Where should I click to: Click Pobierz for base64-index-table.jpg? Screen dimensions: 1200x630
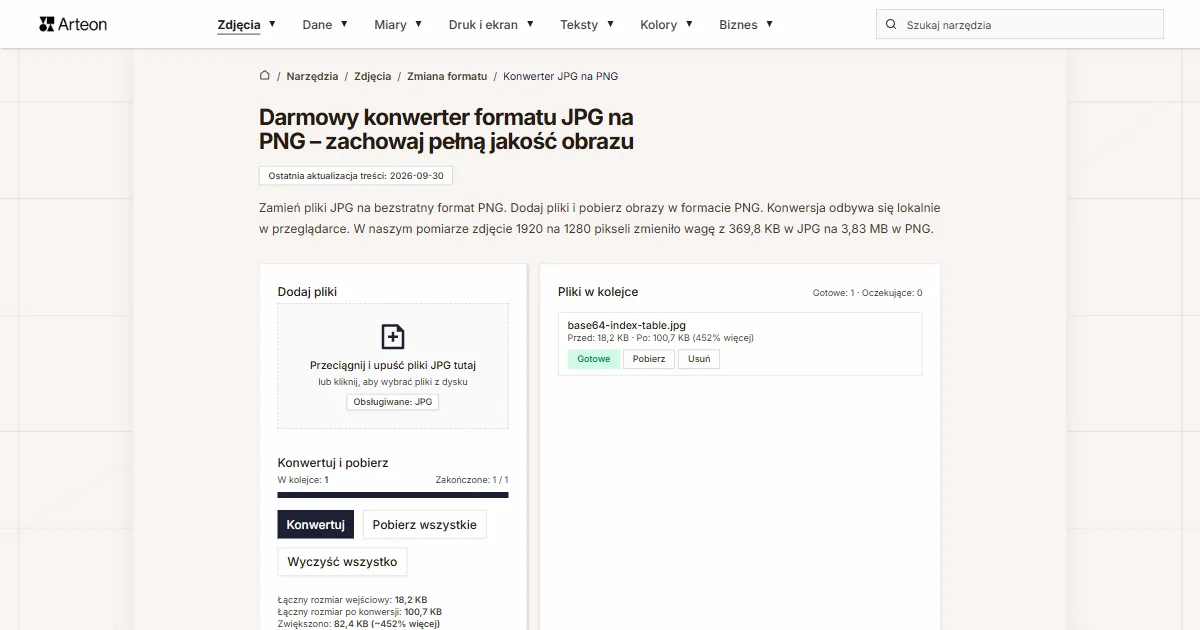(x=649, y=359)
